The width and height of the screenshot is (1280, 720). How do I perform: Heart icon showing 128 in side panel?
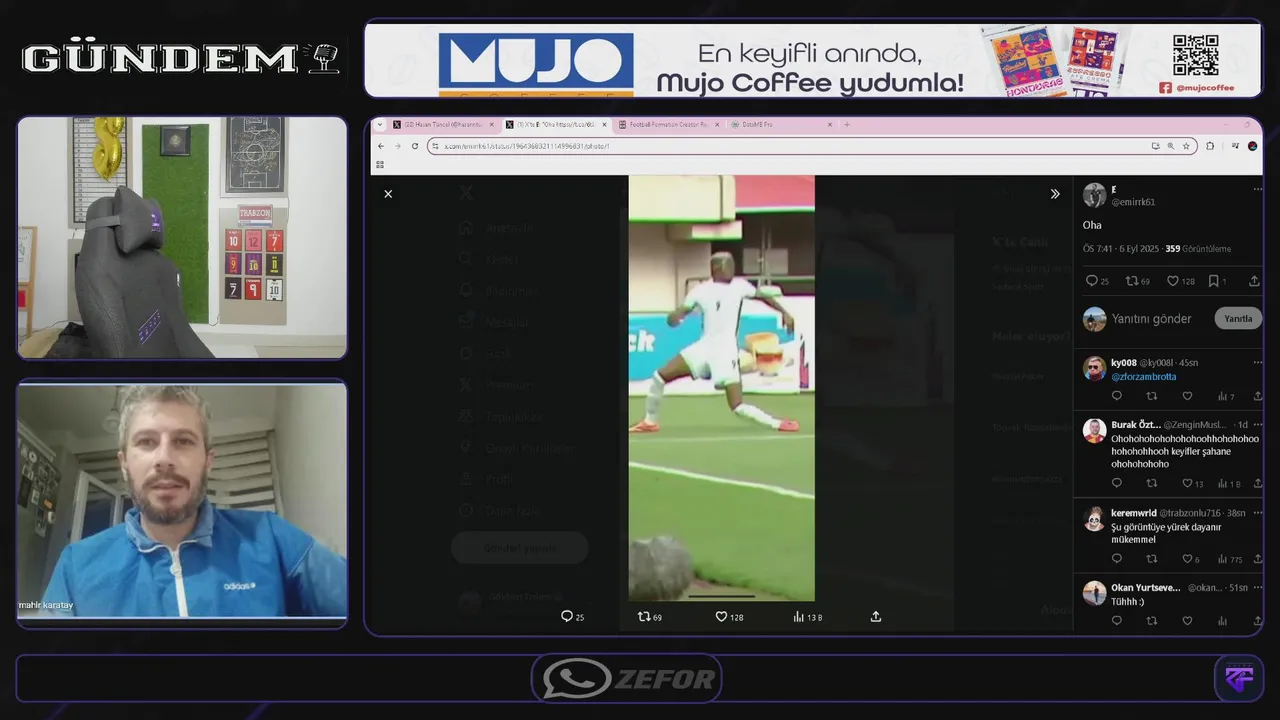(1172, 281)
